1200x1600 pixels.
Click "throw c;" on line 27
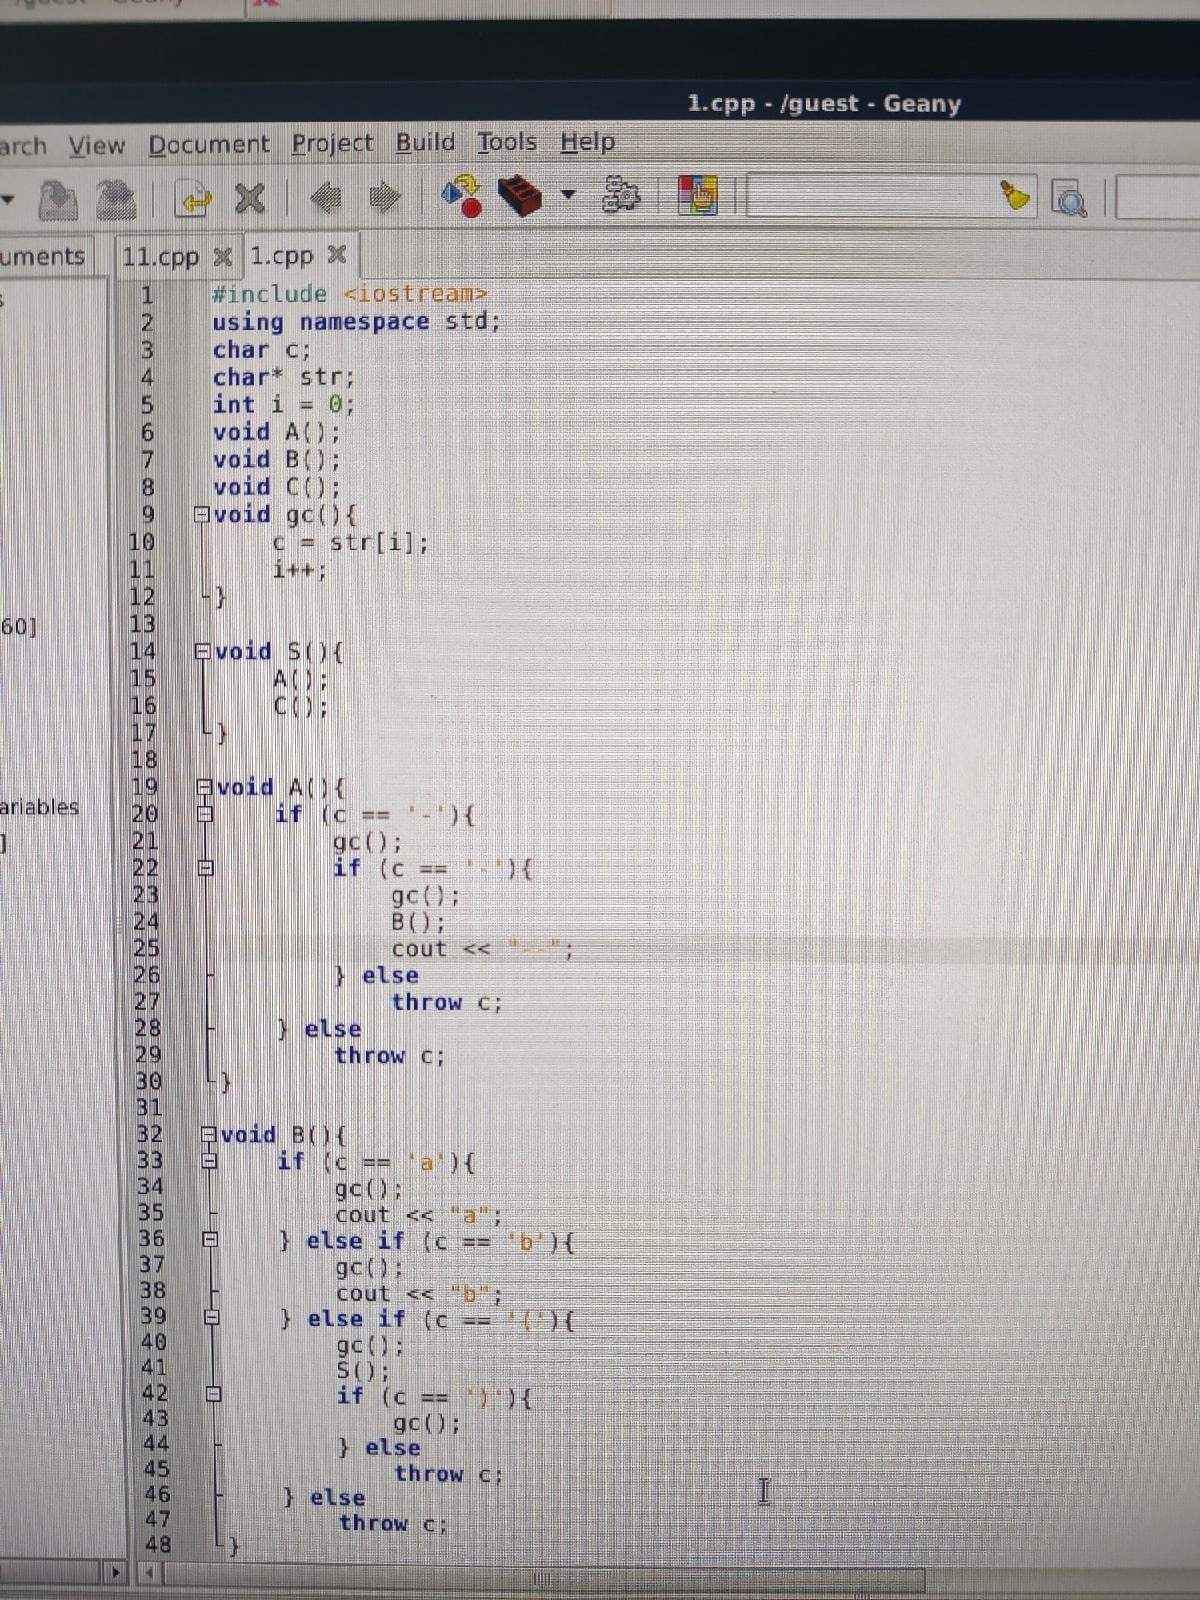coord(446,1002)
